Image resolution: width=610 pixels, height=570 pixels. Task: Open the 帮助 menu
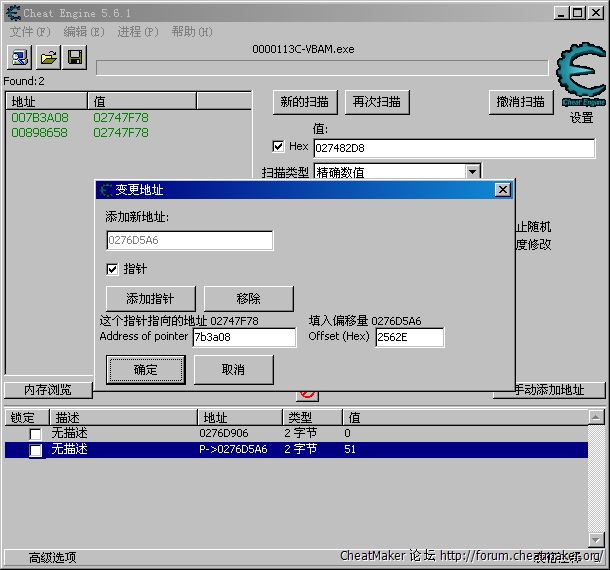(x=191, y=32)
